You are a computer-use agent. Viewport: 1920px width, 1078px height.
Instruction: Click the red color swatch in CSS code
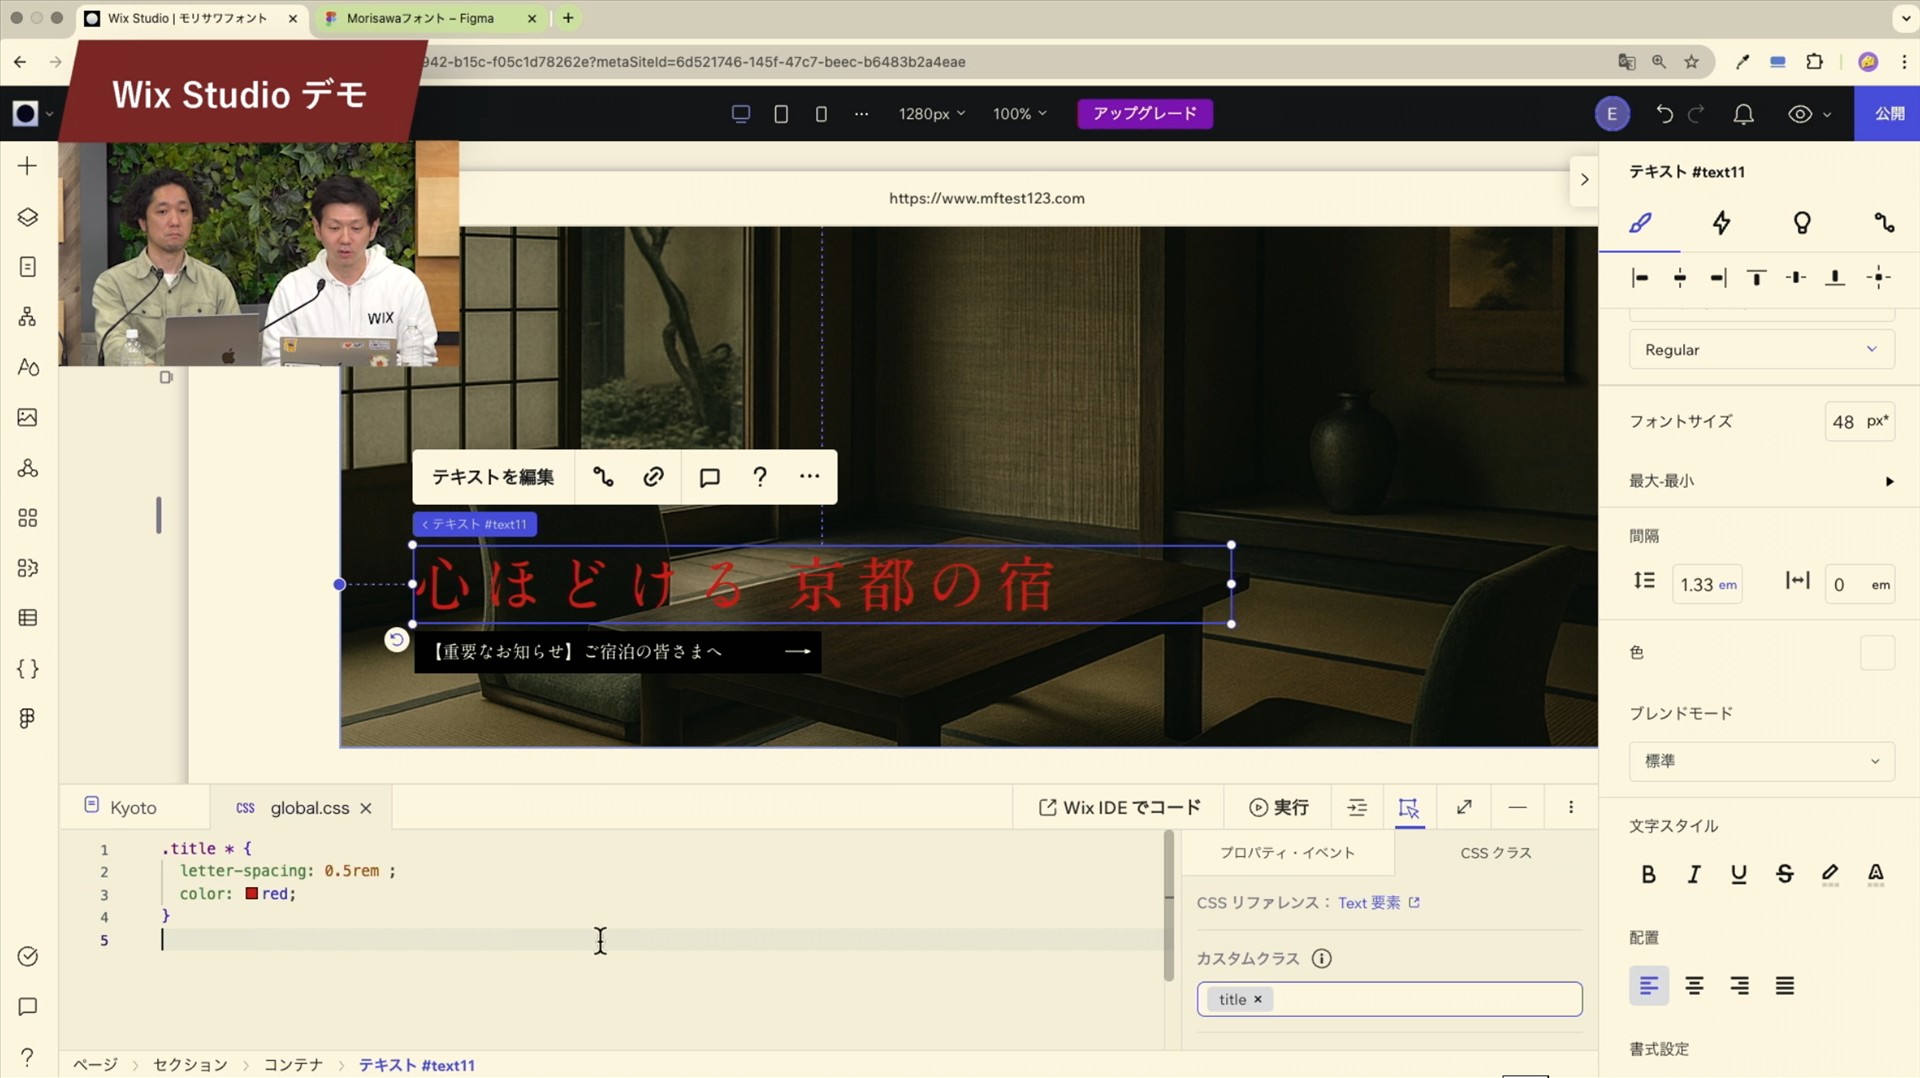click(x=252, y=894)
